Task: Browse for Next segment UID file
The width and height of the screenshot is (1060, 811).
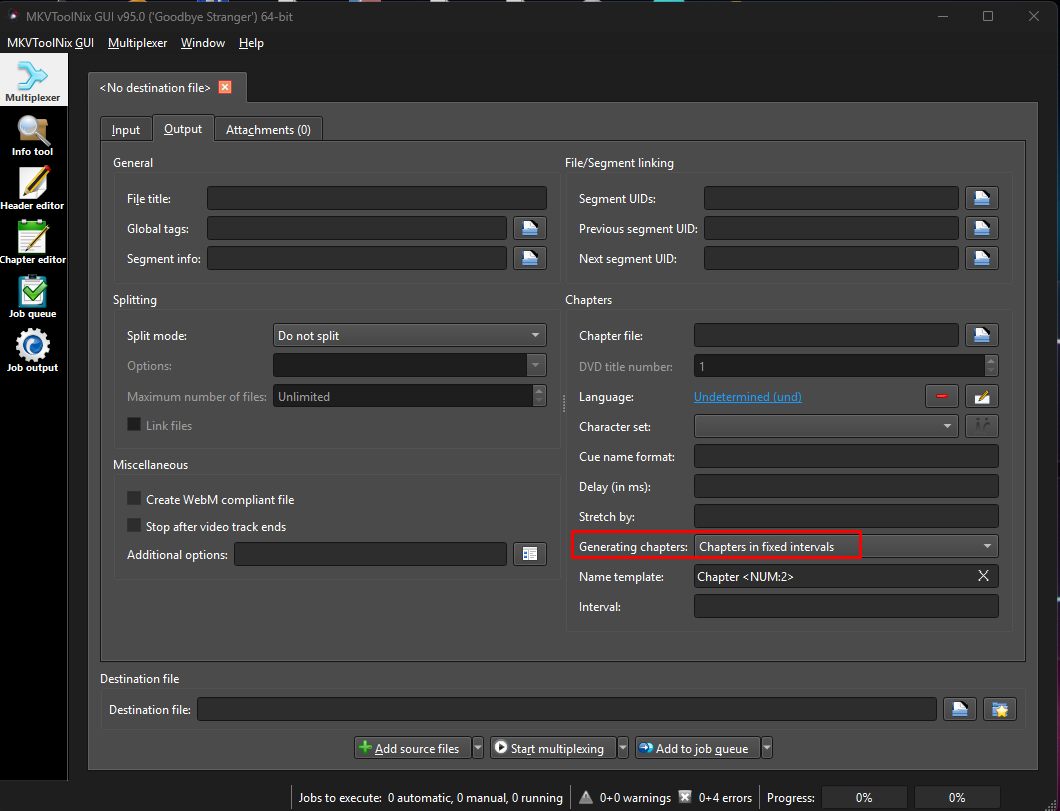Action: tap(982, 258)
